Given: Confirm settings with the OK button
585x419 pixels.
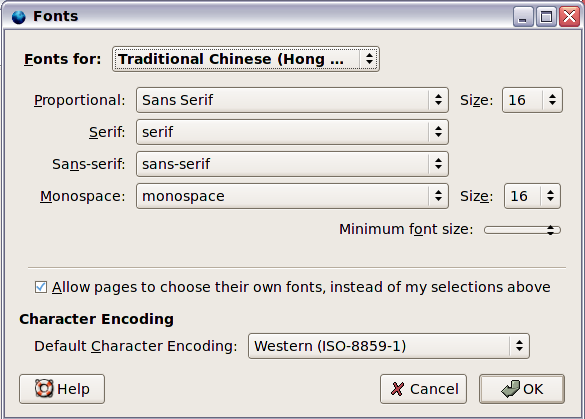Looking at the screenshot, I should coord(522,389).
